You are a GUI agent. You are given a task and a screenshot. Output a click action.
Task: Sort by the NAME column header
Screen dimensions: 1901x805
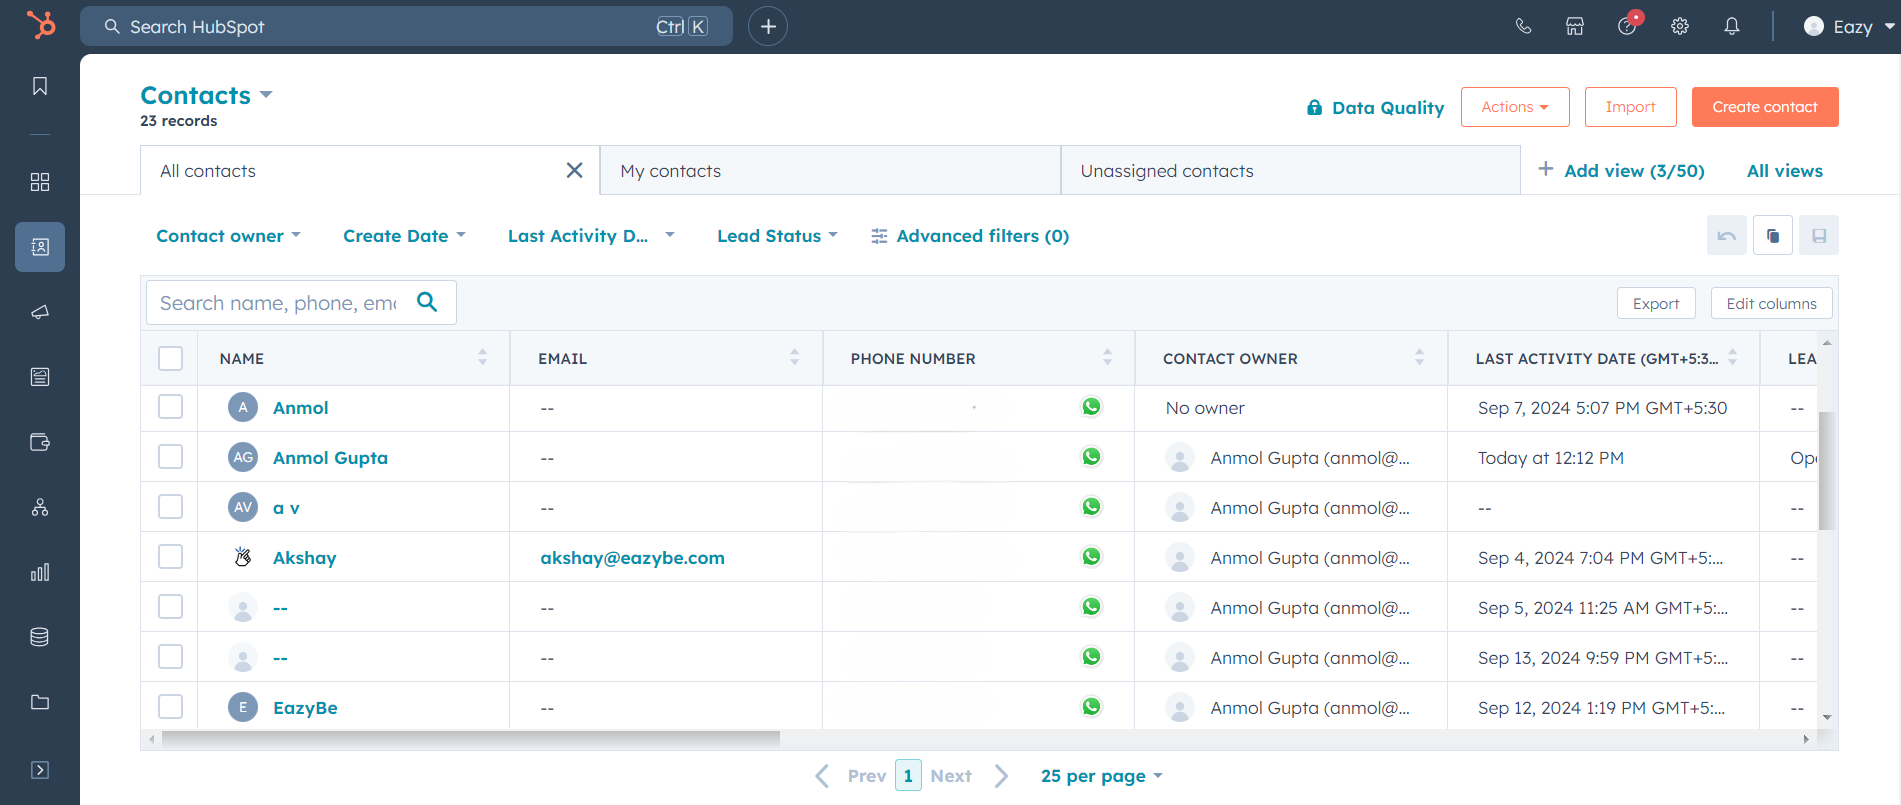[353, 358]
